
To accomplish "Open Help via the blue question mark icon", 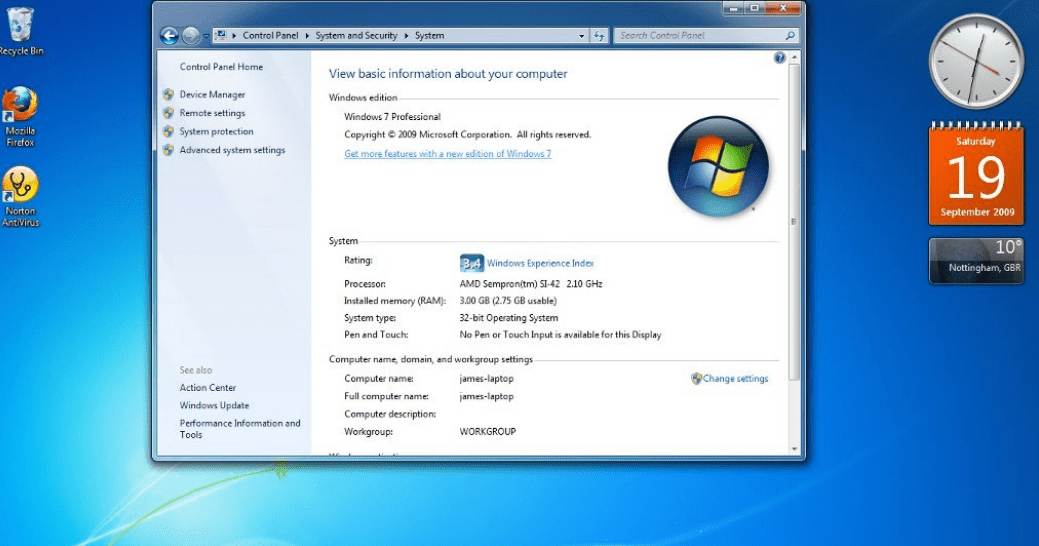I will click(x=779, y=58).
